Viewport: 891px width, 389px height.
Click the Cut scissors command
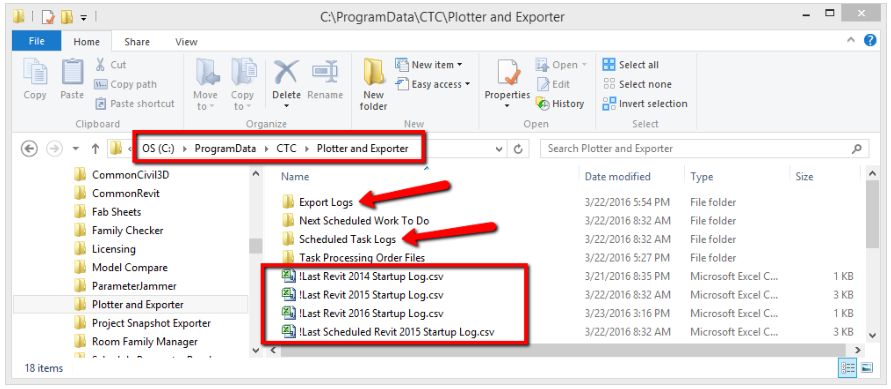click(x=111, y=65)
